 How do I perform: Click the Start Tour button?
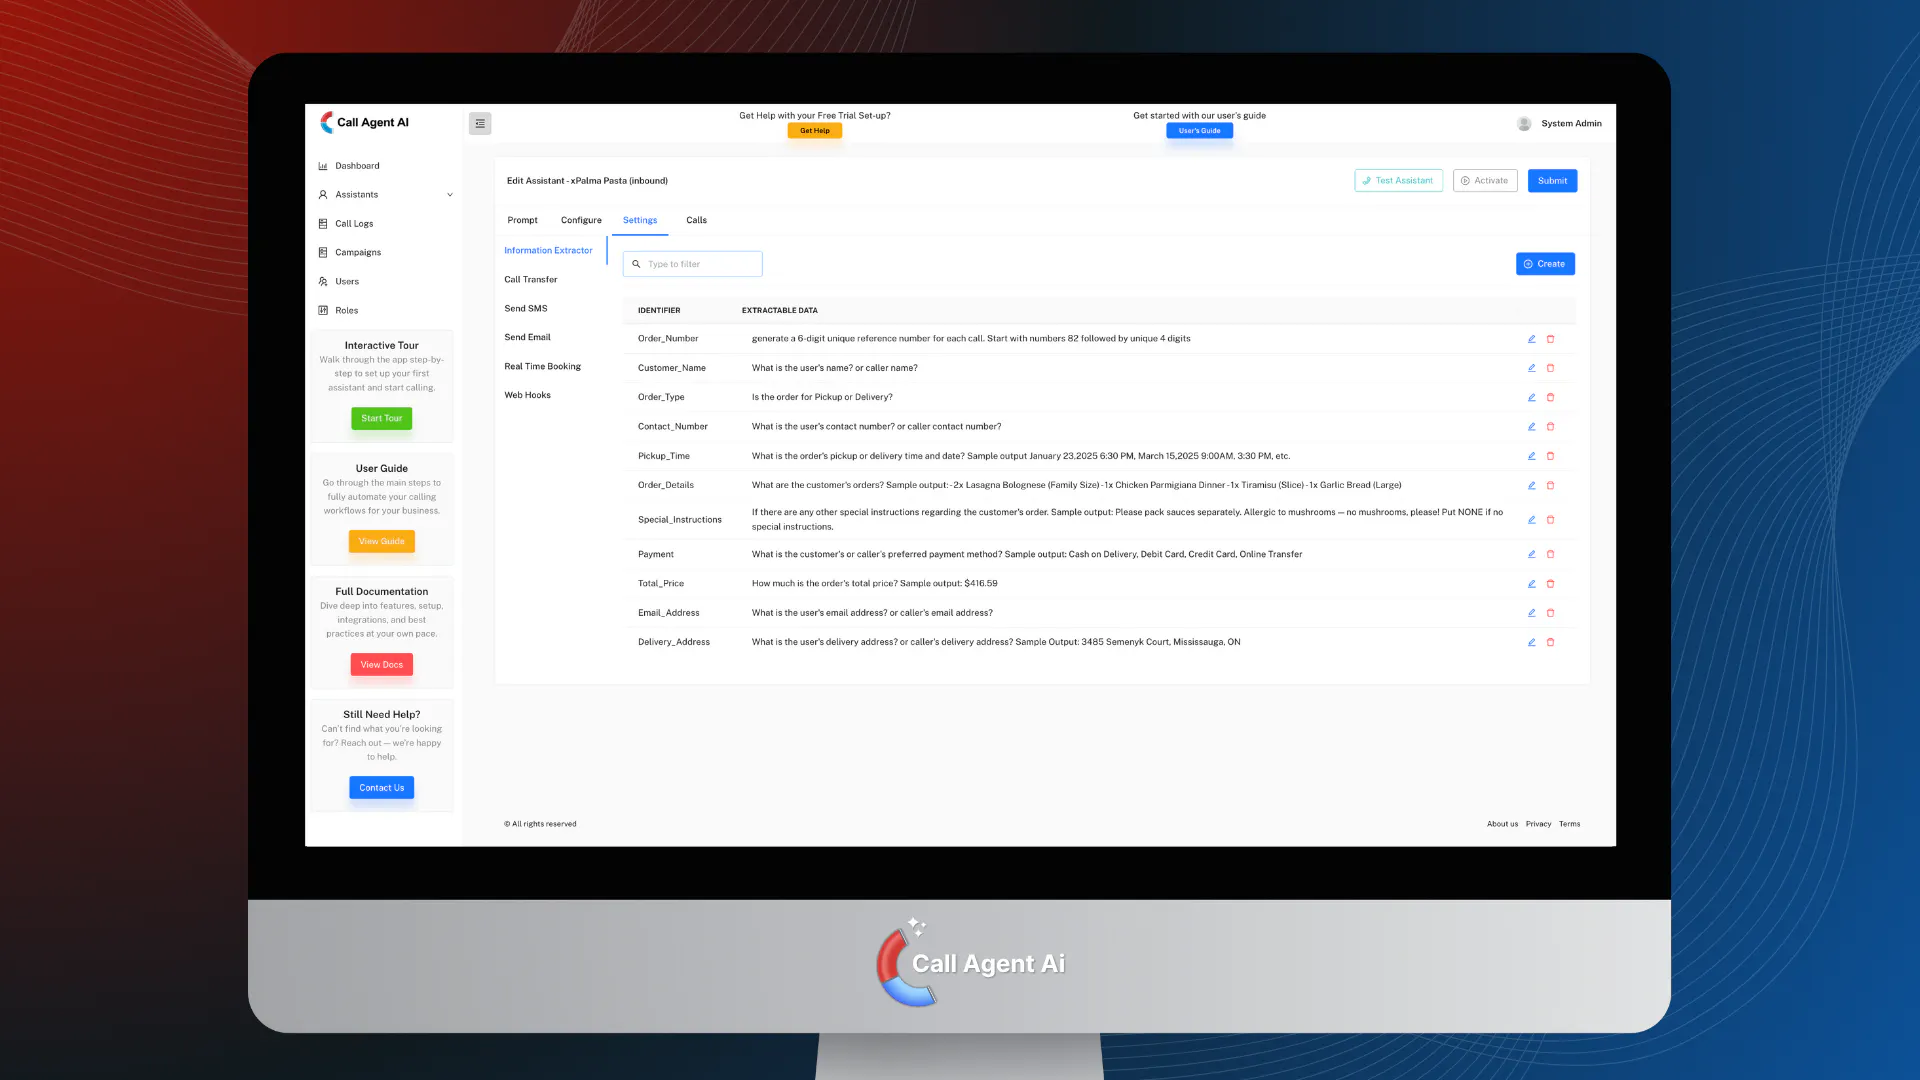pos(381,418)
